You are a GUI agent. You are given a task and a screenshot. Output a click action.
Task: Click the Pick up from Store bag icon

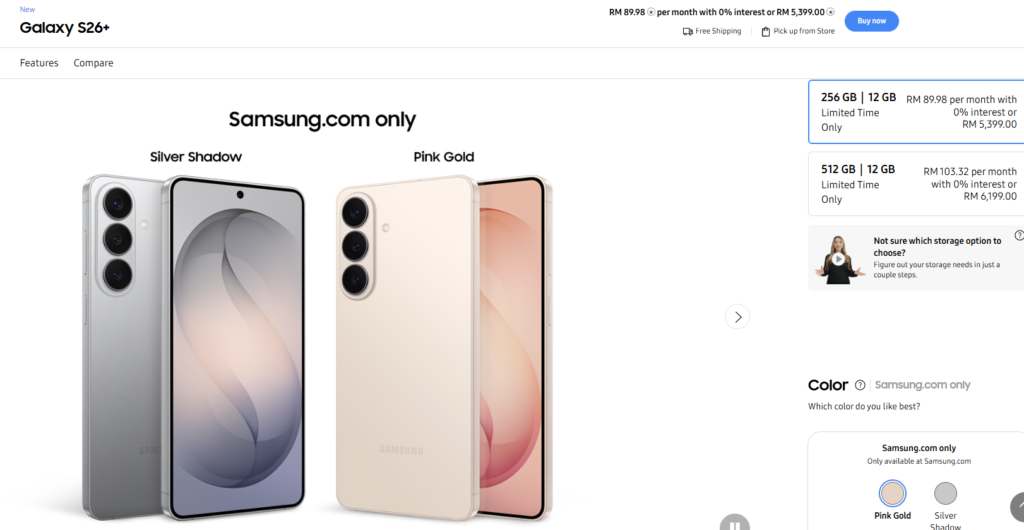pyautogui.click(x=766, y=31)
